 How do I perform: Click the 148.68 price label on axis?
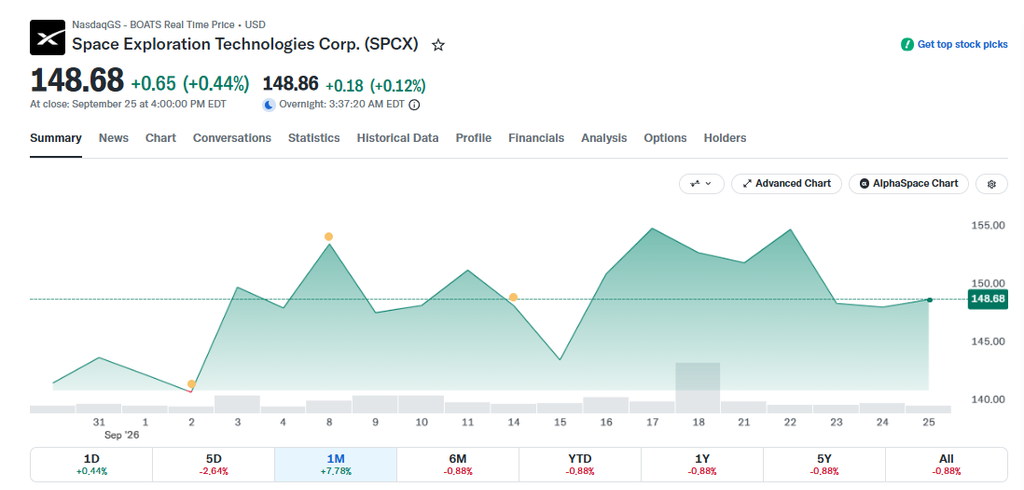point(987,299)
